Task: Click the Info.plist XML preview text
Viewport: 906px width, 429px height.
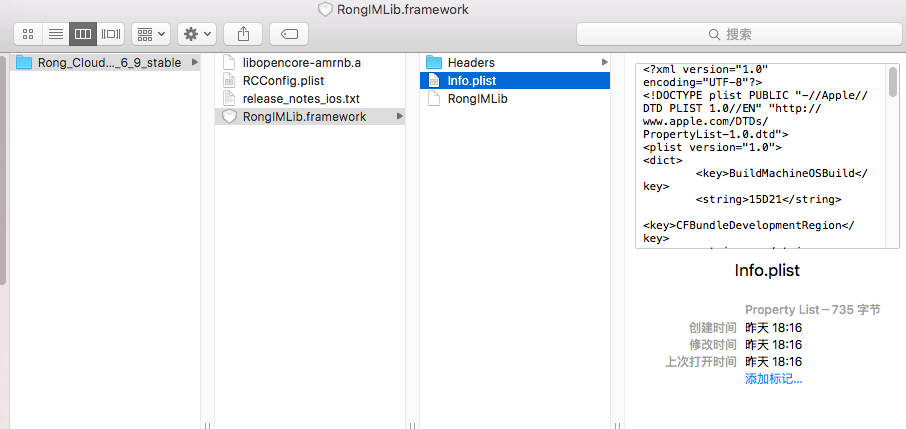Action: pos(762,156)
